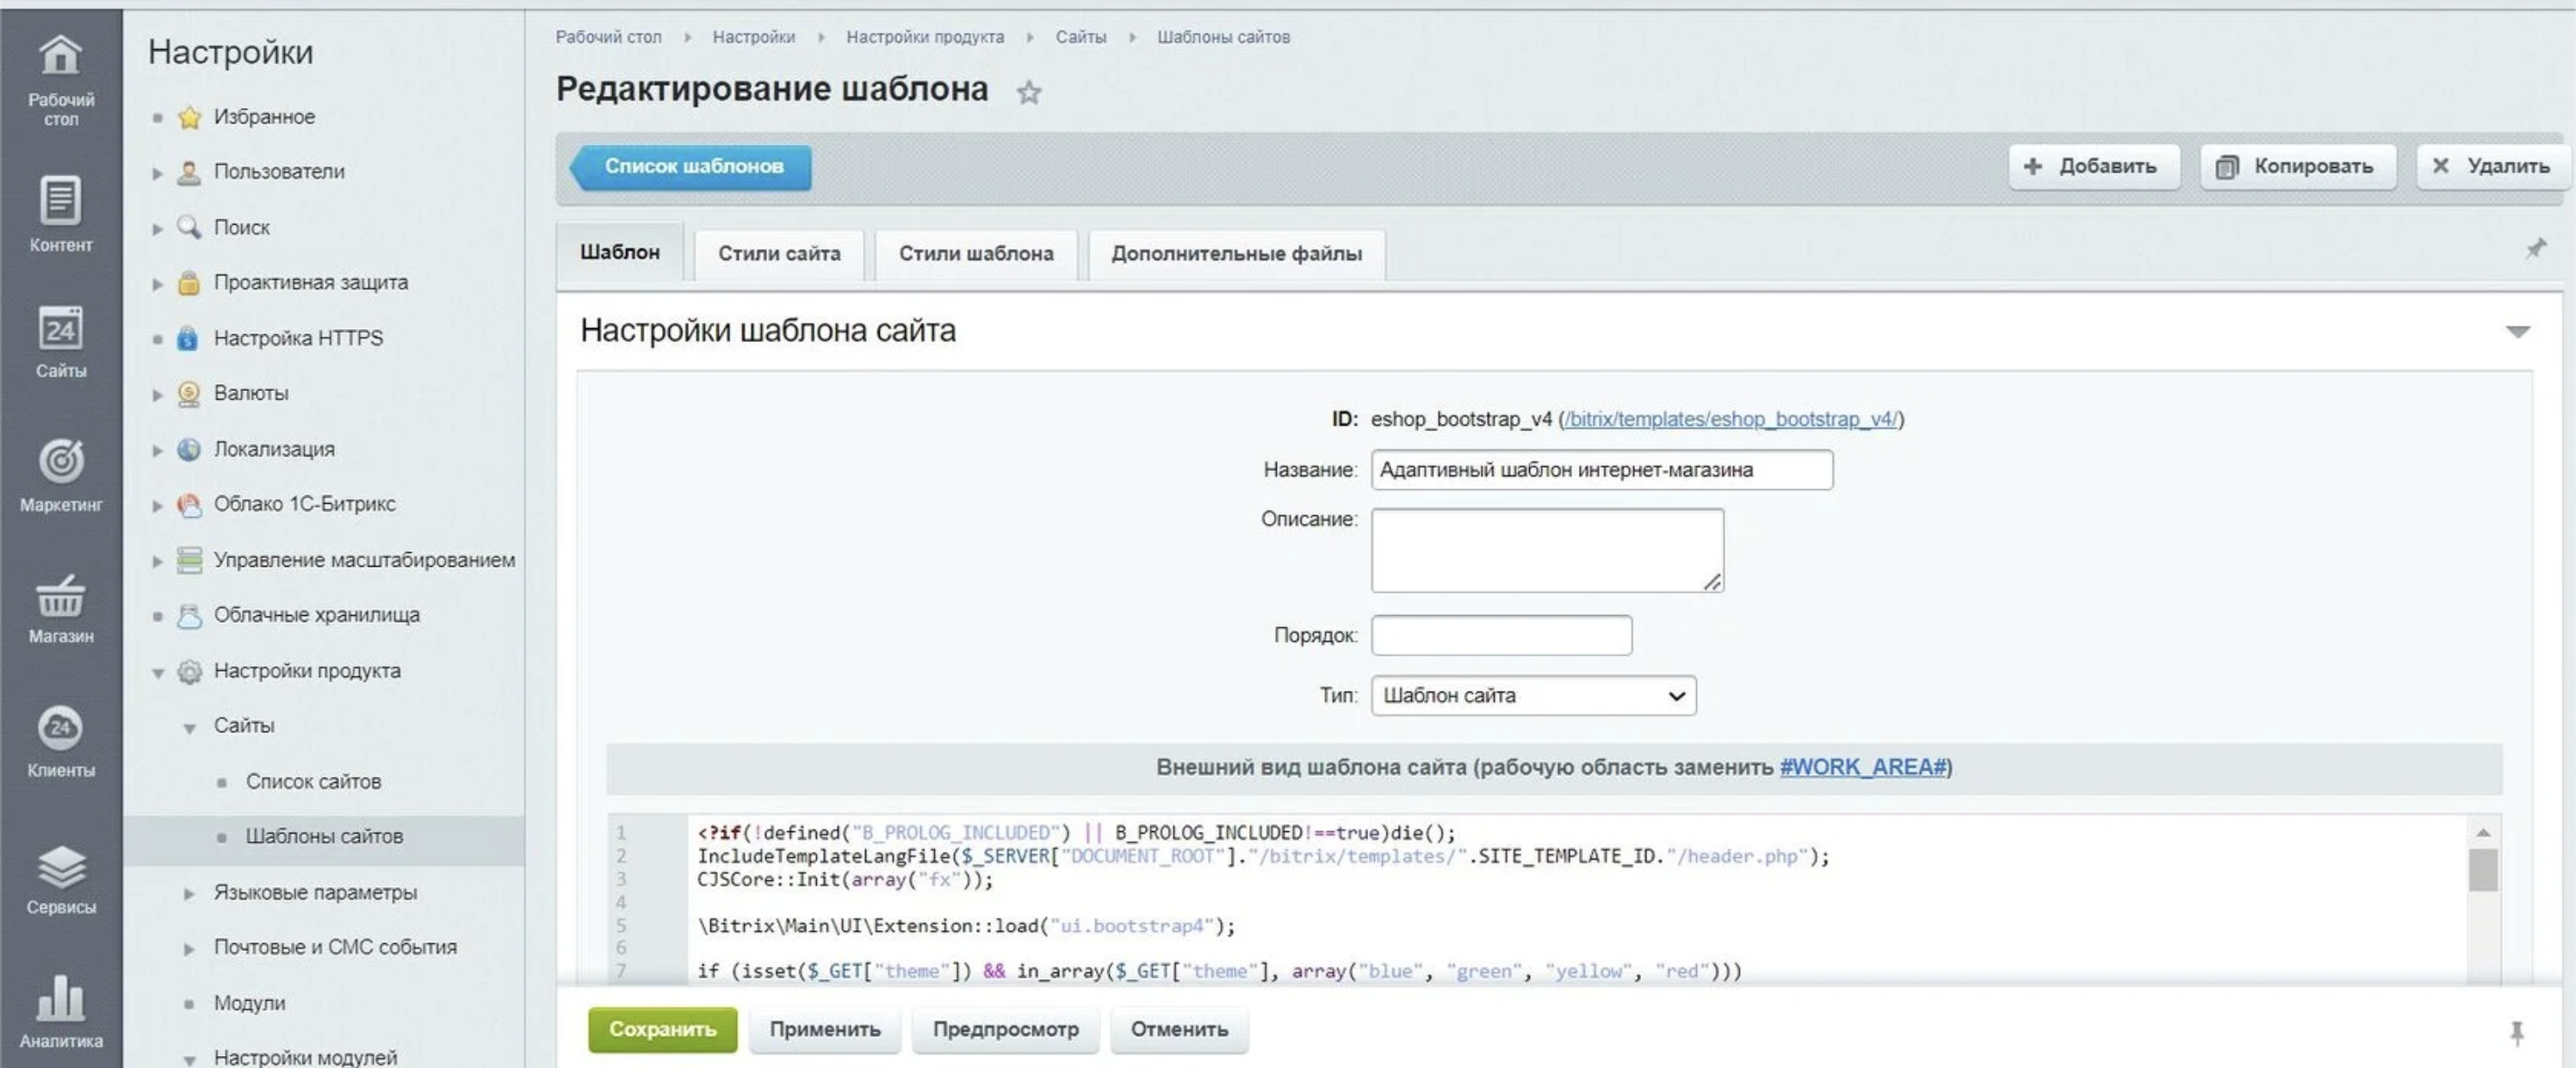Open the Аналитика chart icon
This screenshot has width=2576, height=1068.
coord(60,1000)
